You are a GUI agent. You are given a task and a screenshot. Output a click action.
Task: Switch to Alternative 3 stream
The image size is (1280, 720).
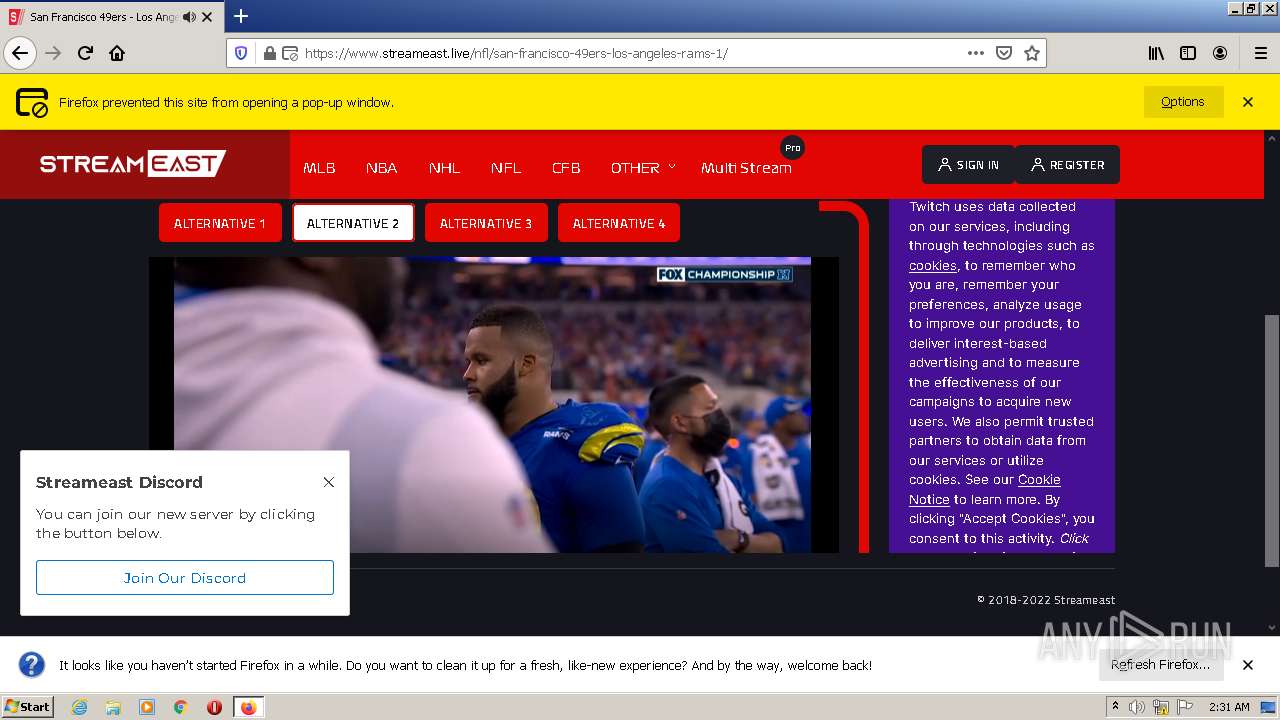486,223
